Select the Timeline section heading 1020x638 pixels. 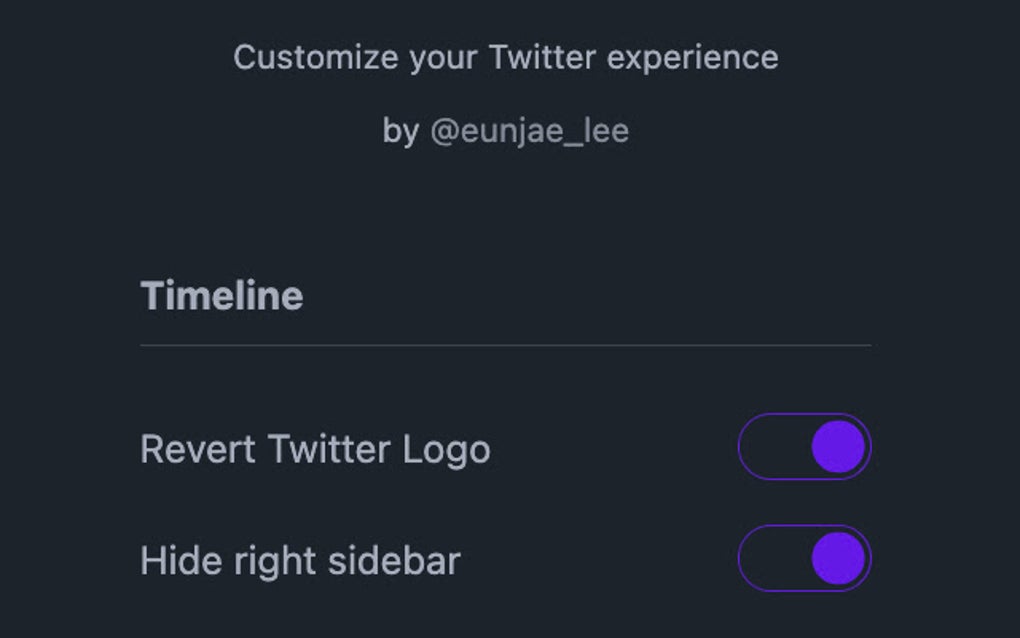(x=223, y=295)
